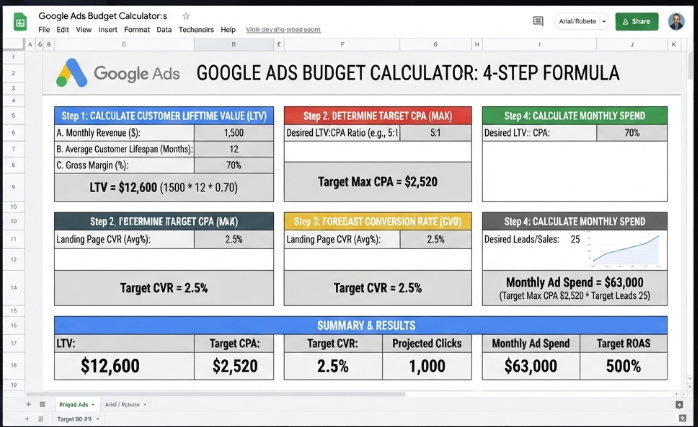698x427 pixels.
Task: Open the comment history icon
Action: pos(538,21)
